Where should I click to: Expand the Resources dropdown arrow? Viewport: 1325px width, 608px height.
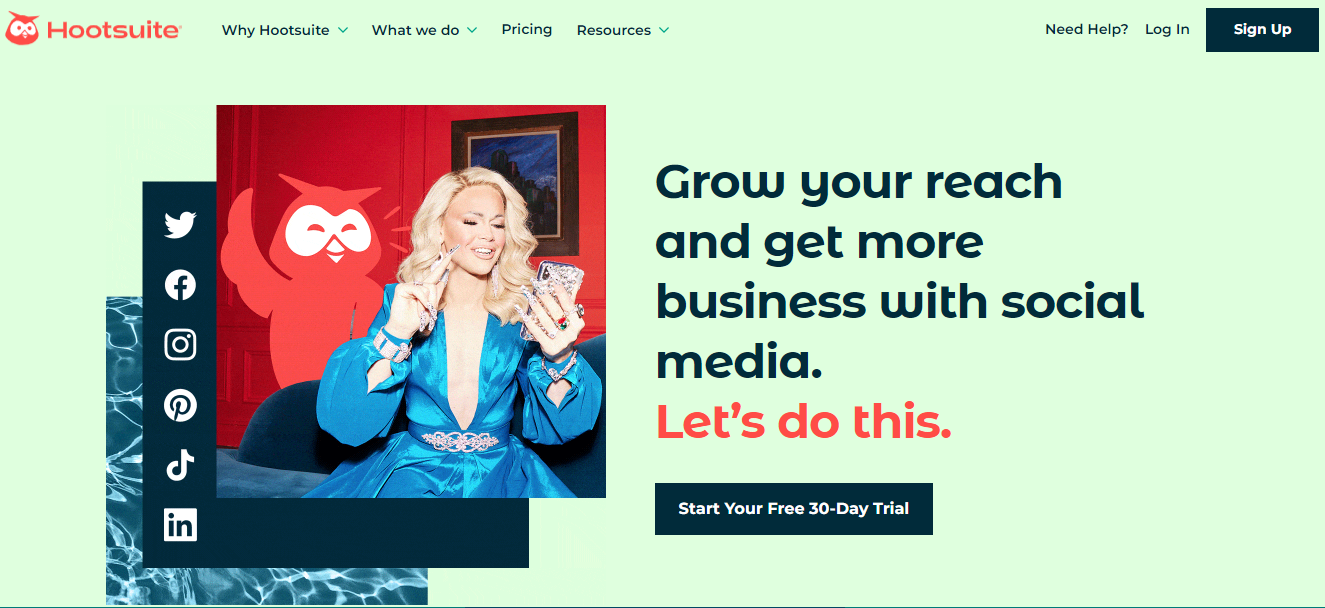point(664,30)
